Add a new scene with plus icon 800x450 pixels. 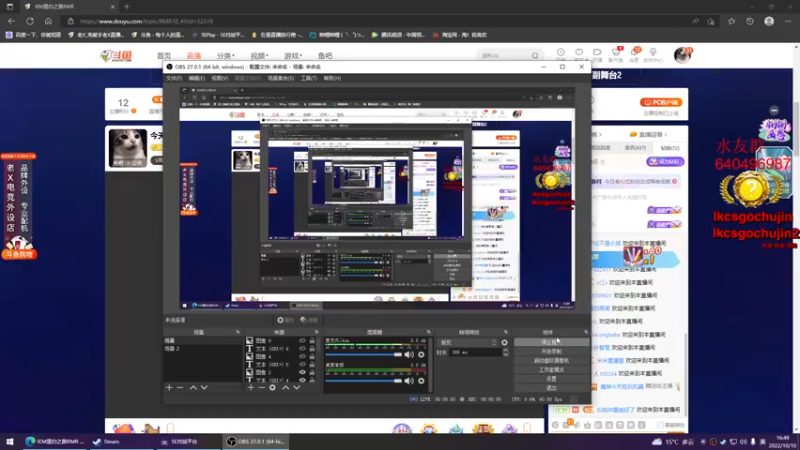[169, 388]
